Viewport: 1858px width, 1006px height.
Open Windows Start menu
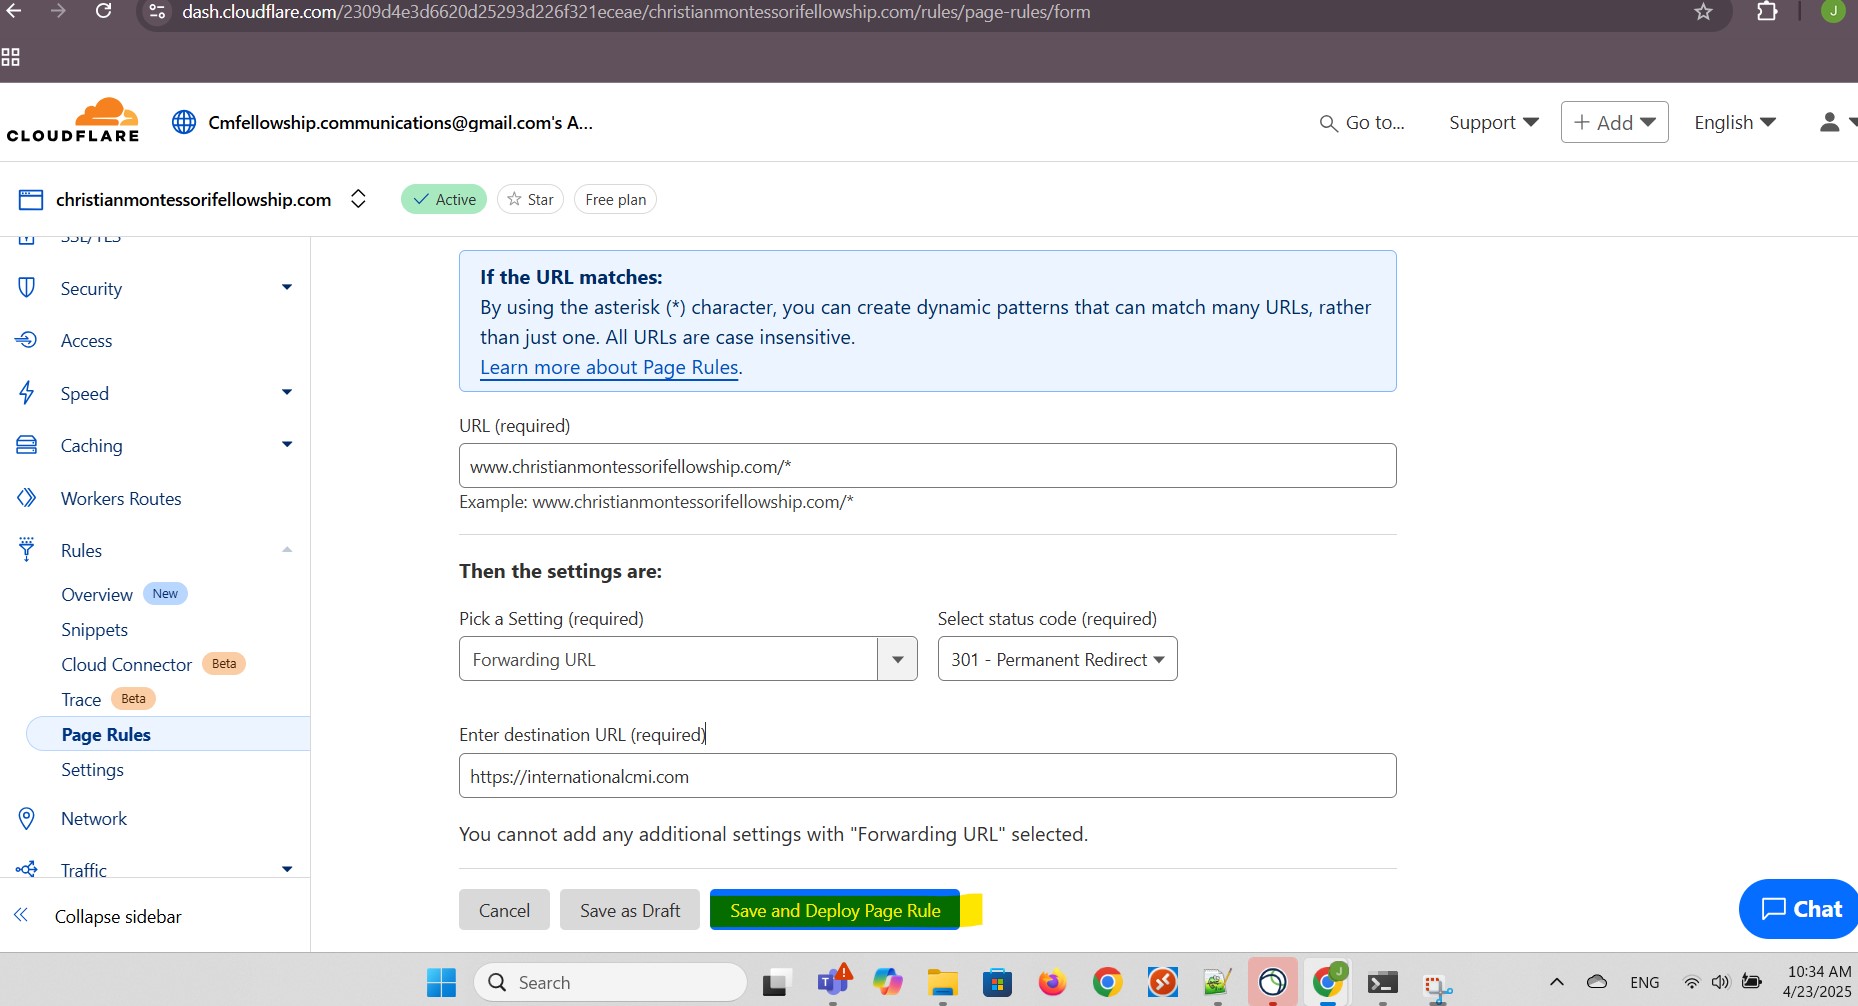[441, 983]
